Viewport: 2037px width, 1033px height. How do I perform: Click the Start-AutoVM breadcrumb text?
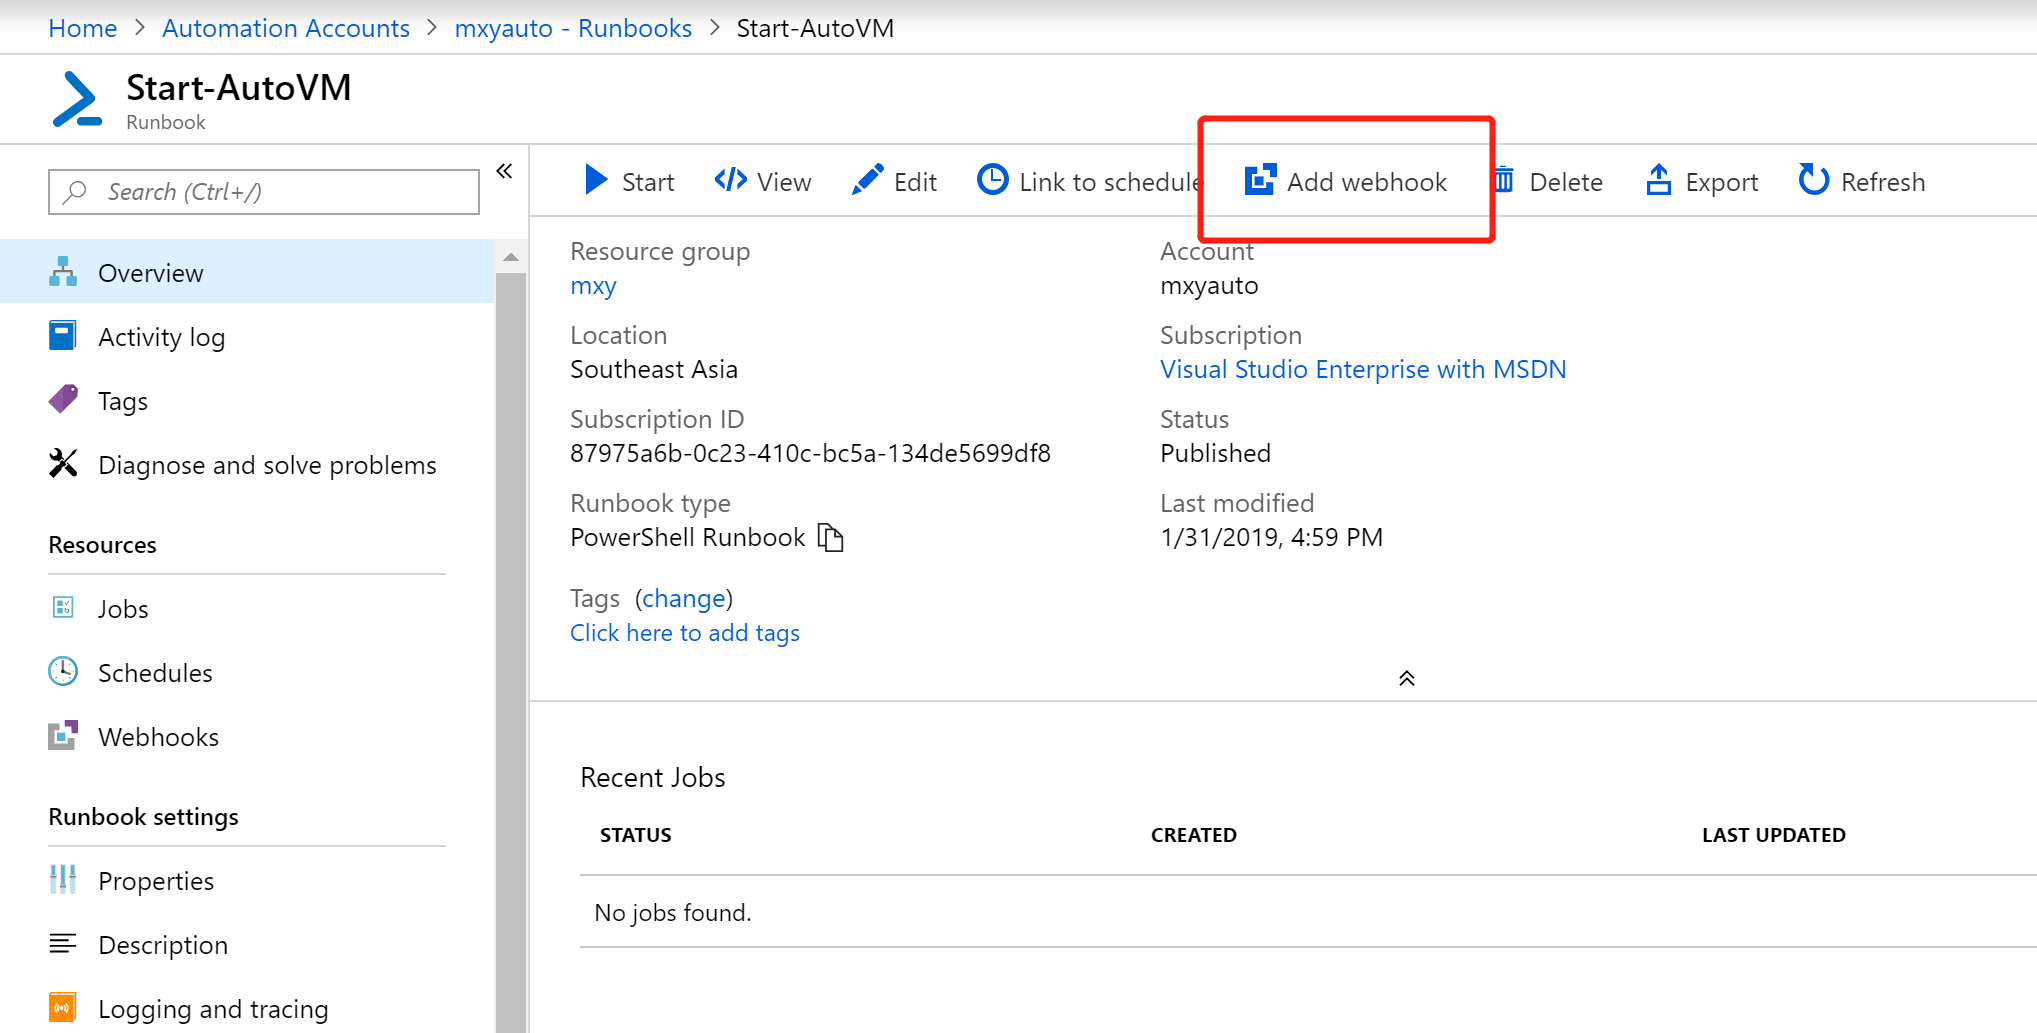pos(815,28)
